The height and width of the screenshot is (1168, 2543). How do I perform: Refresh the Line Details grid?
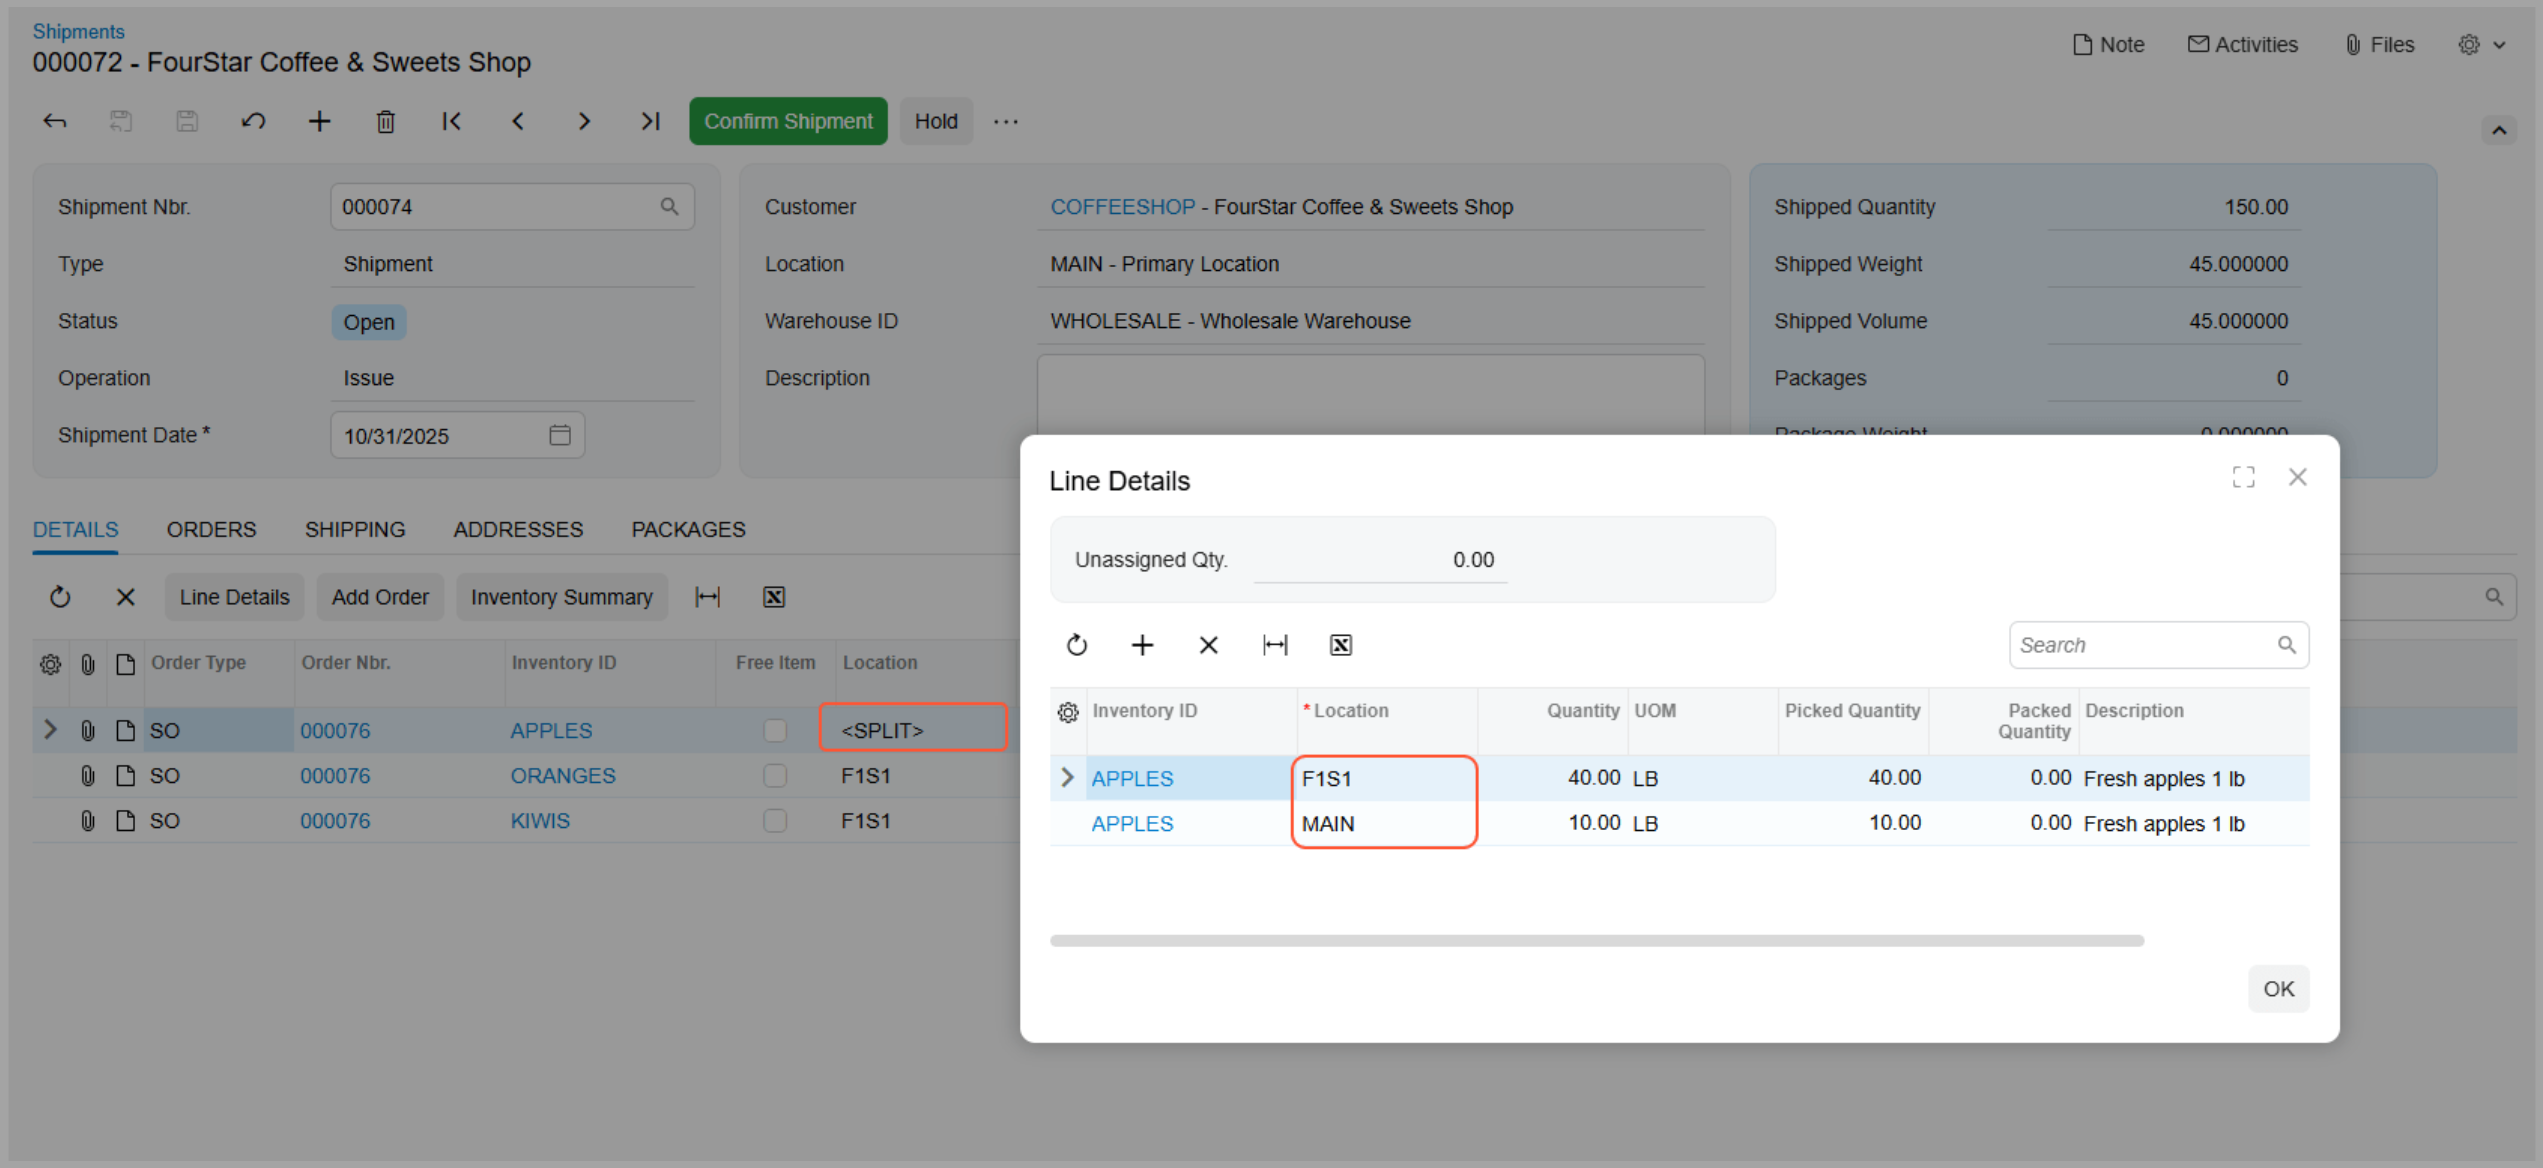point(1076,645)
